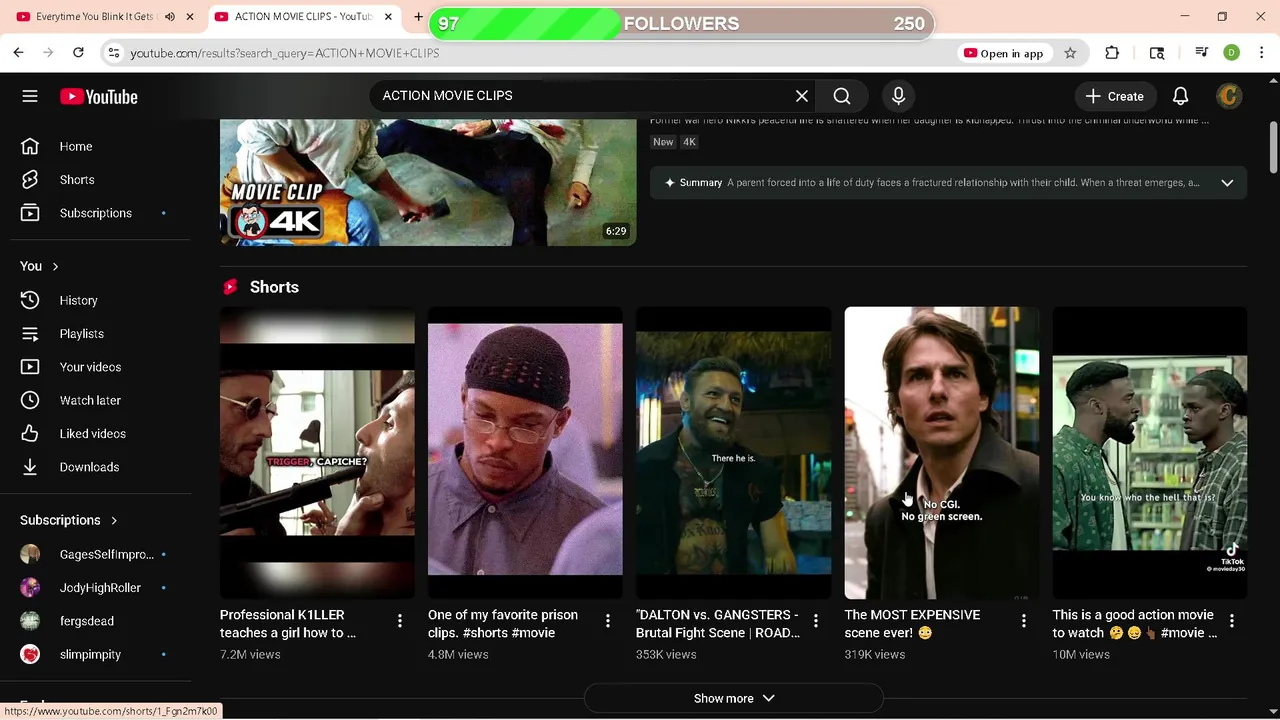This screenshot has height=720, width=1280.
Task: Open the browser media controls icon
Action: 1202,53
